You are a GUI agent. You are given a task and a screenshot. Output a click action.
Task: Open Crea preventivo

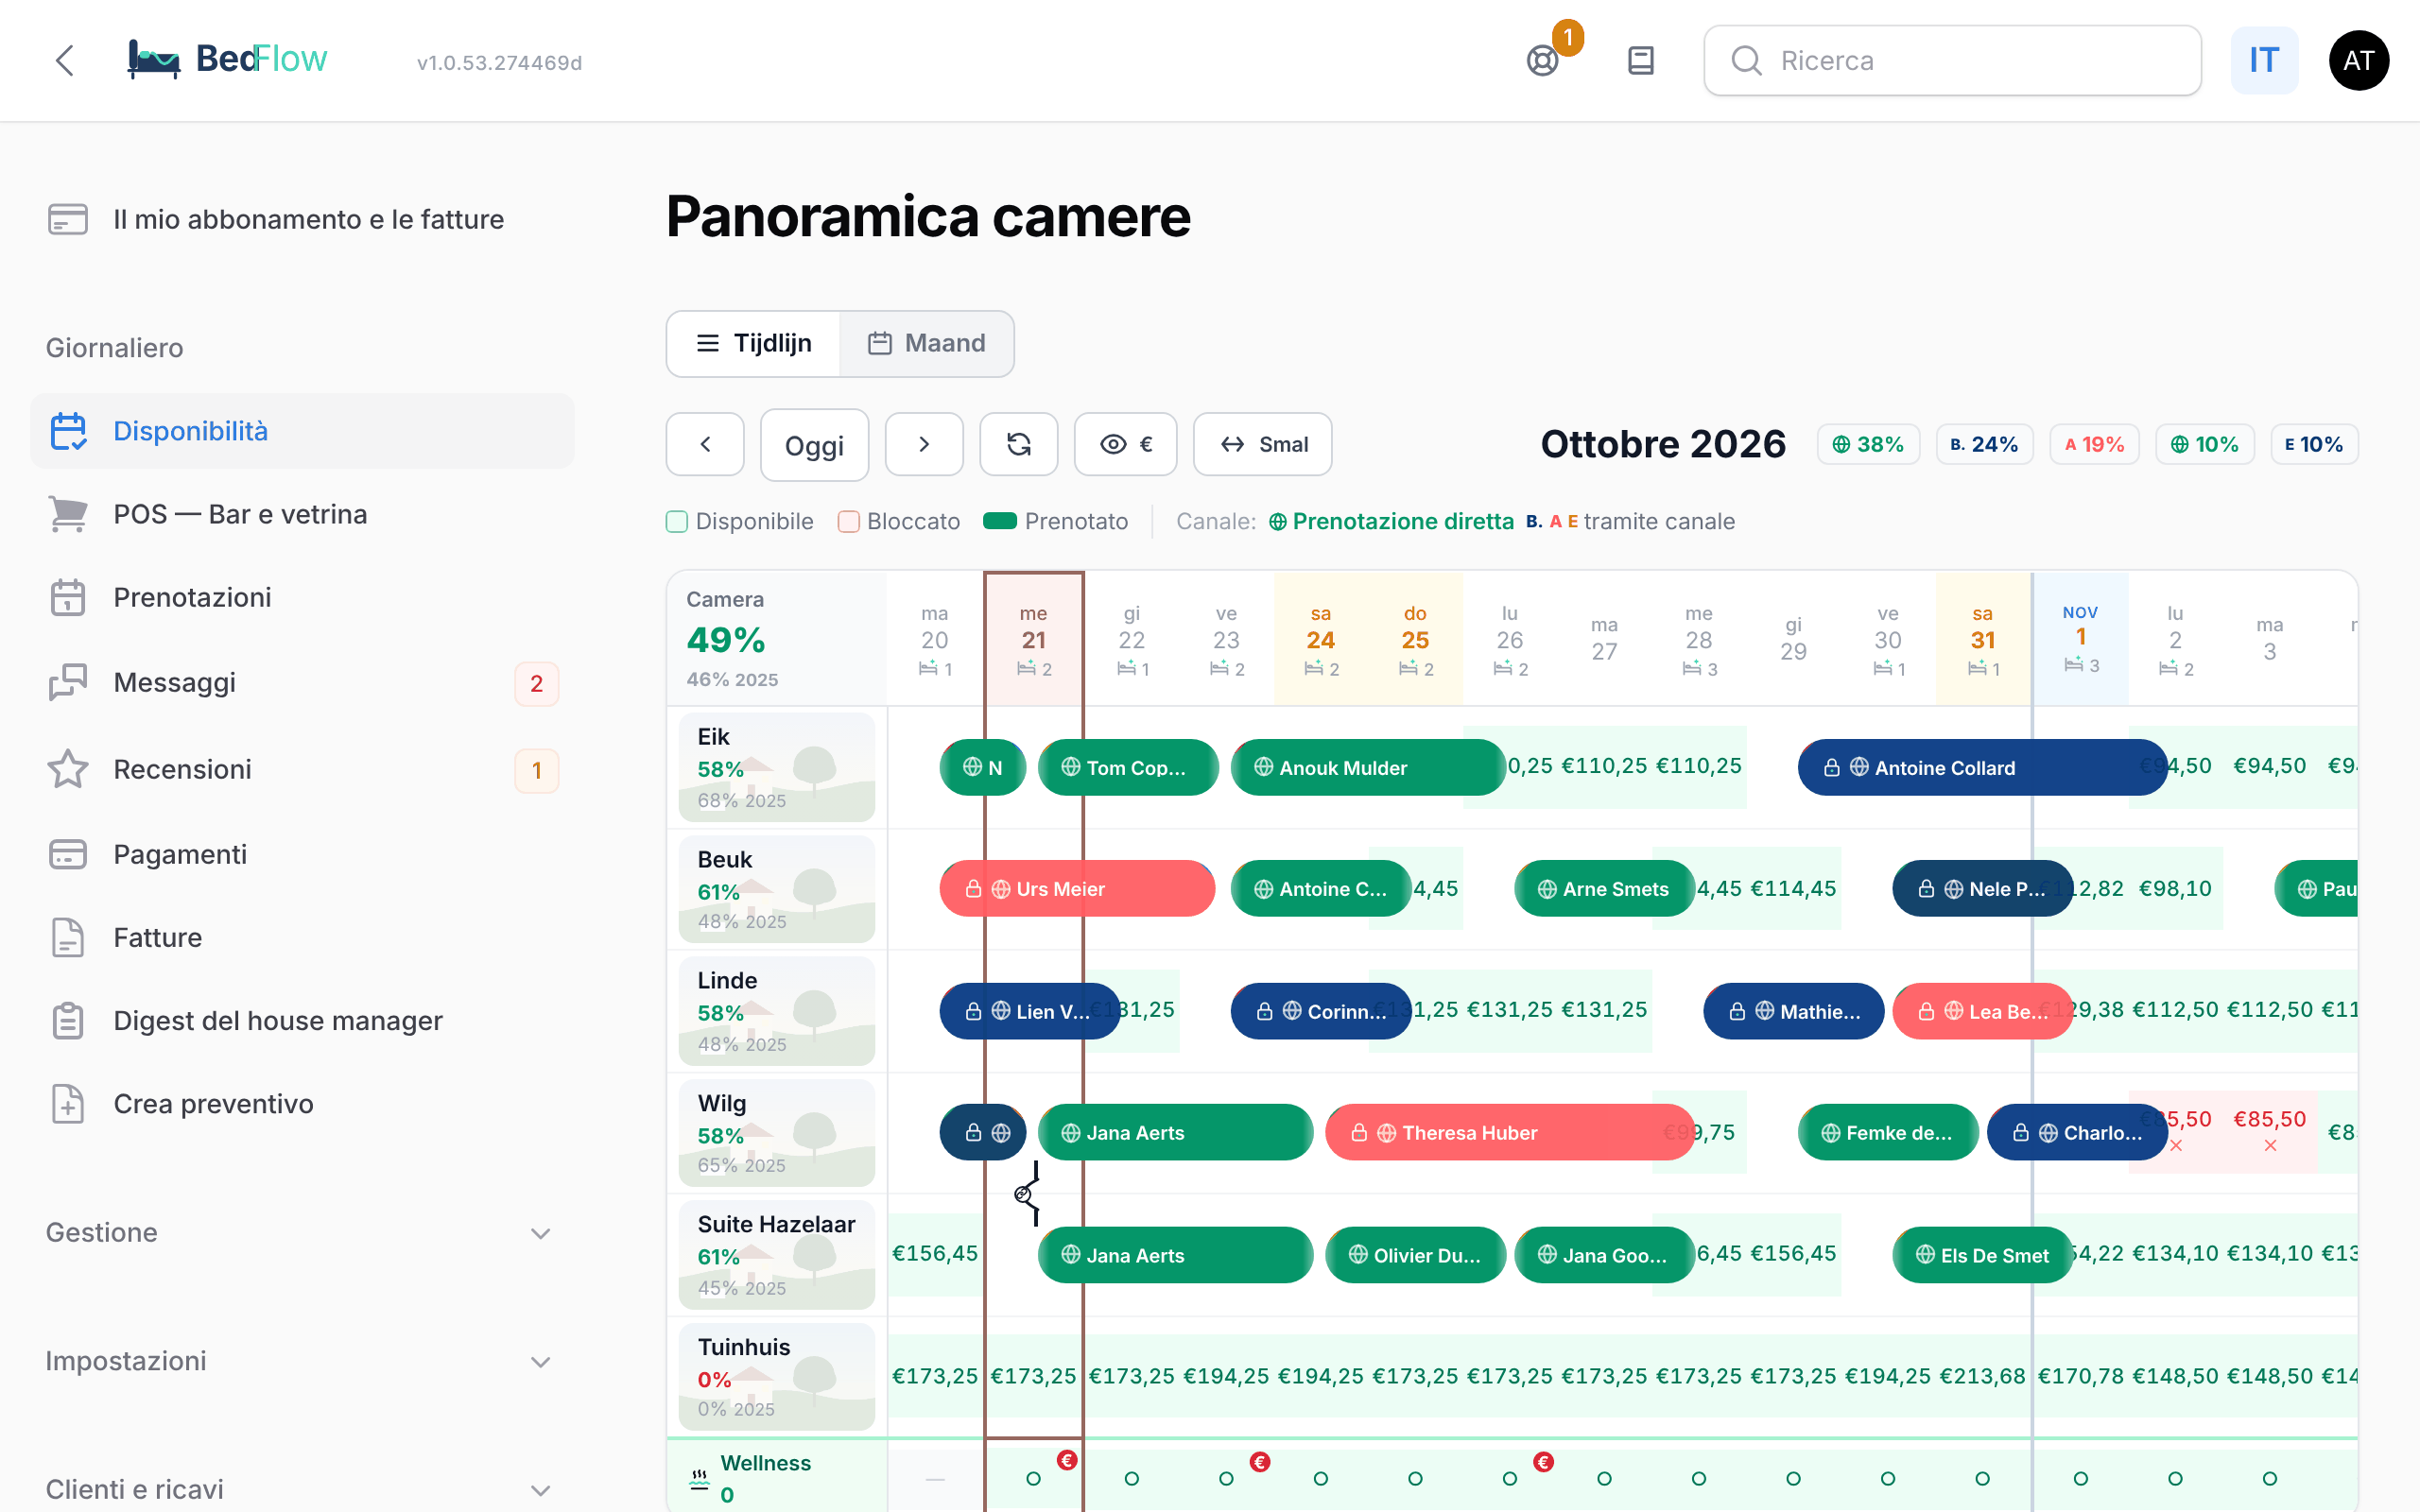302,1104
